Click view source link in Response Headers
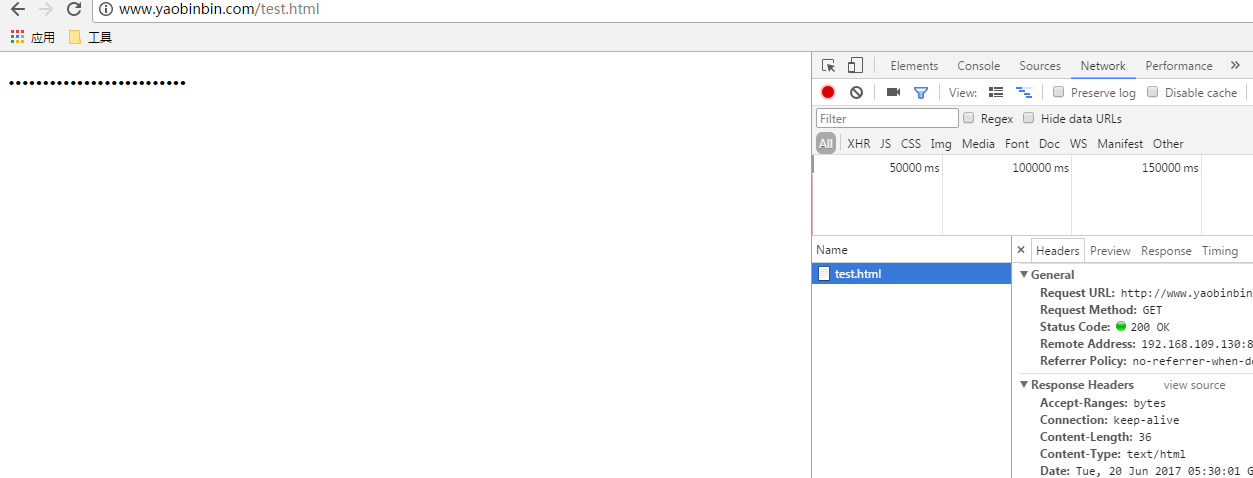This screenshot has width=1253, height=478. pos(1194,385)
